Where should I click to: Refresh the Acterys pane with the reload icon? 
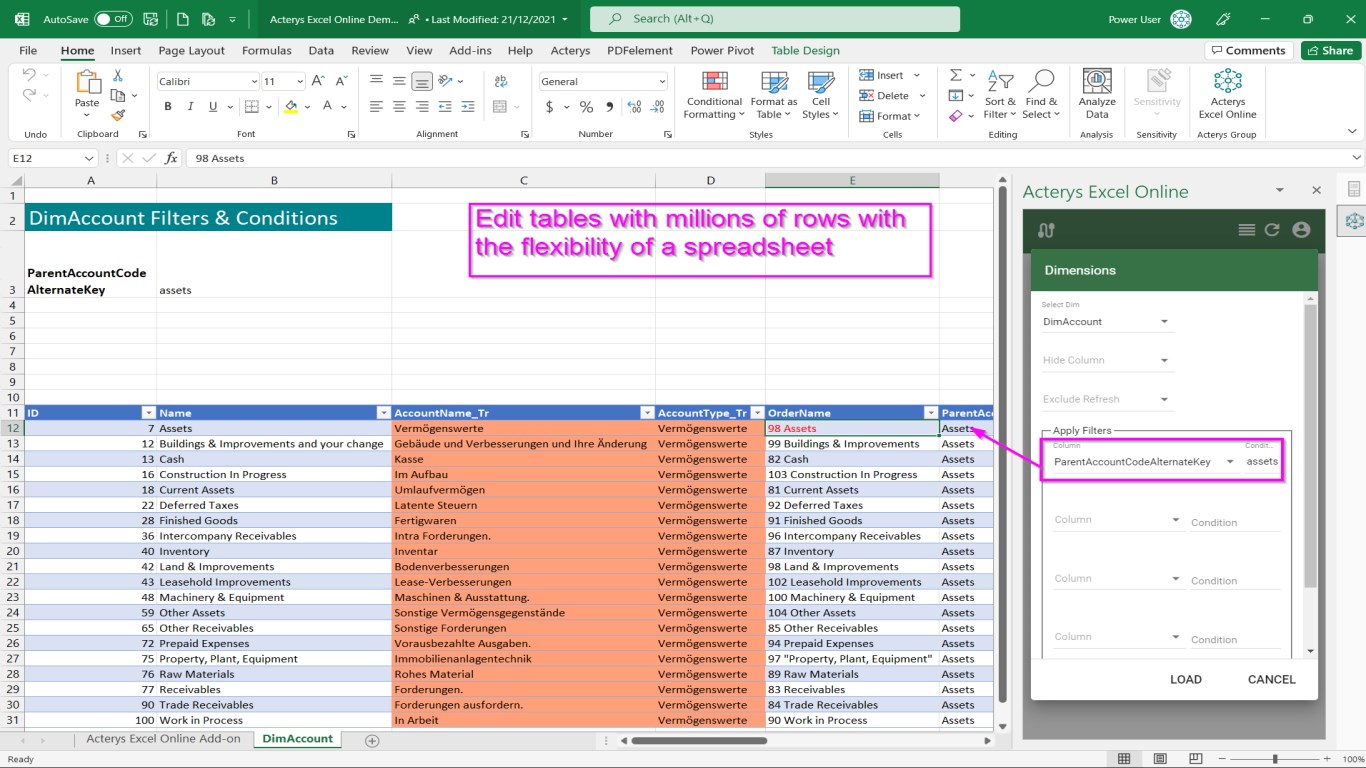pyautogui.click(x=1272, y=230)
